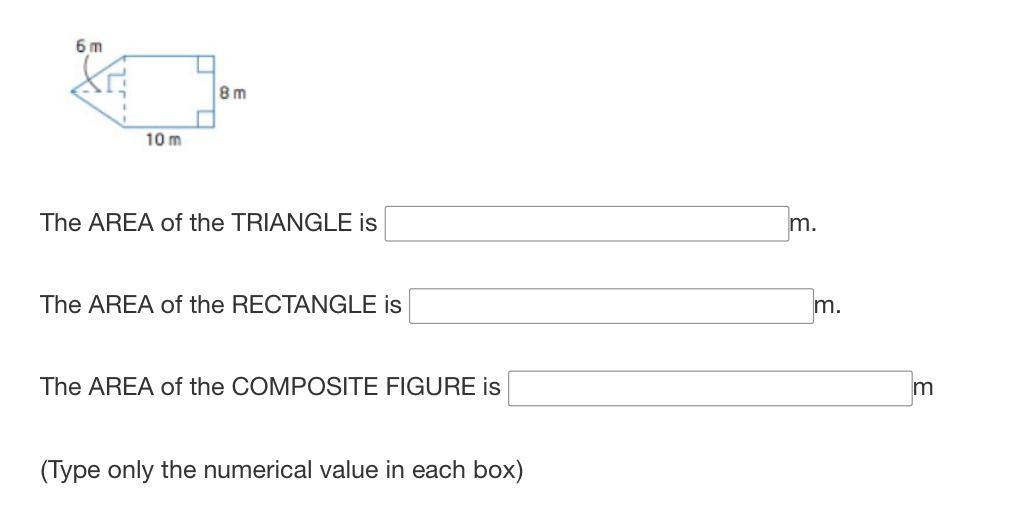The width and height of the screenshot is (1022, 508).
Task: Click the 10 m bottom label
Action: (164, 140)
